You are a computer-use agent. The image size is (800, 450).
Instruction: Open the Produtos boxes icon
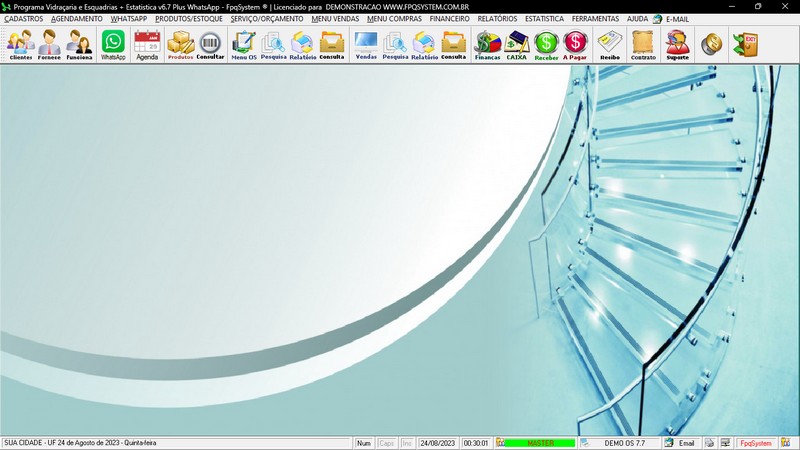pyautogui.click(x=181, y=45)
